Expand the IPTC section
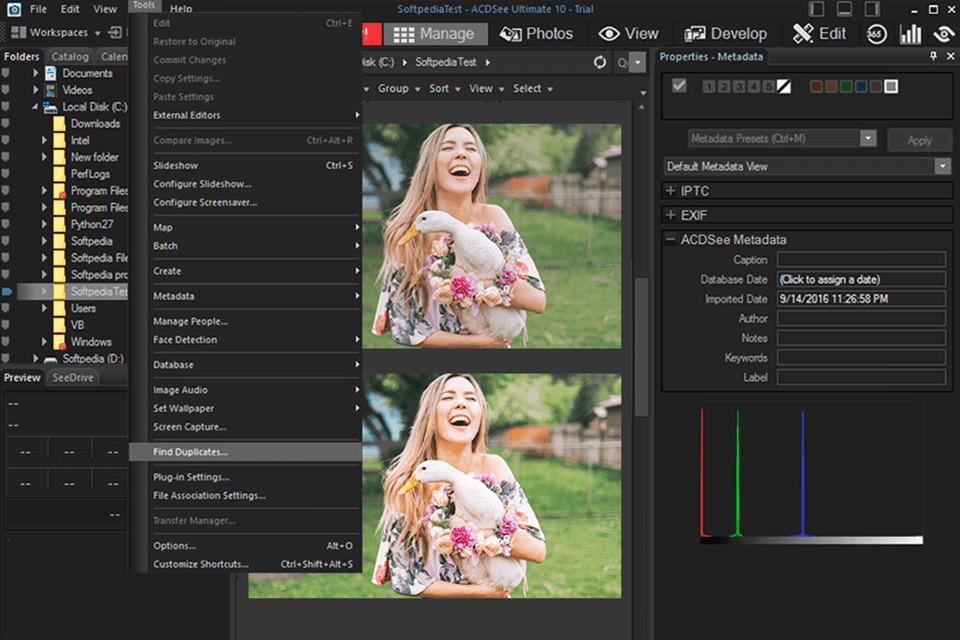The height and width of the screenshot is (640, 960). click(670, 190)
